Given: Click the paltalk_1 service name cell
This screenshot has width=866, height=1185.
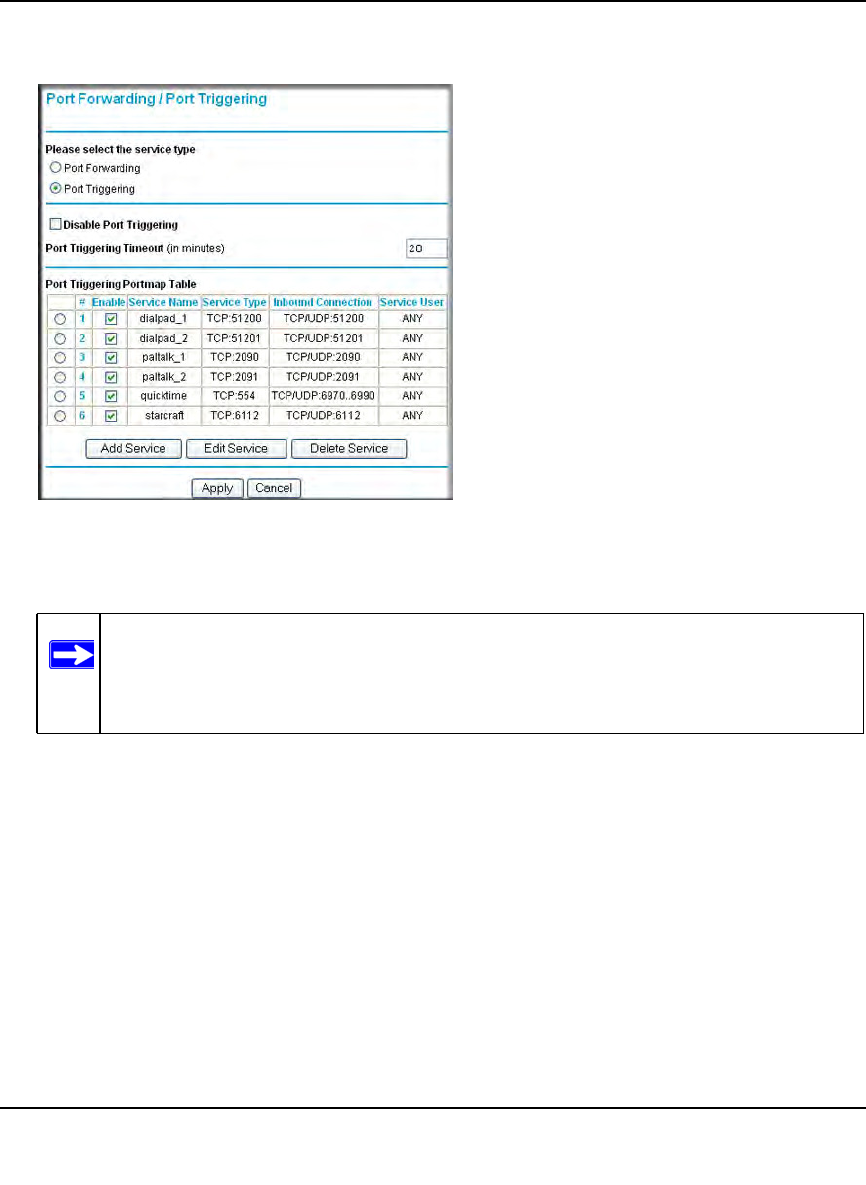Looking at the screenshot, I should point(163,357).
